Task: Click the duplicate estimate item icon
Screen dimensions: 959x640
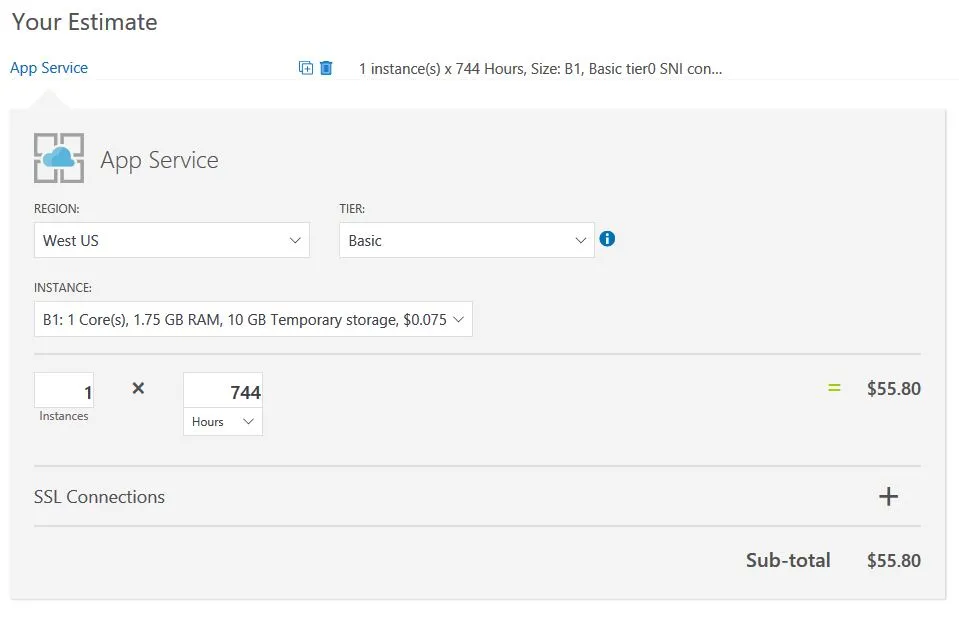Action: pos(305,68)
